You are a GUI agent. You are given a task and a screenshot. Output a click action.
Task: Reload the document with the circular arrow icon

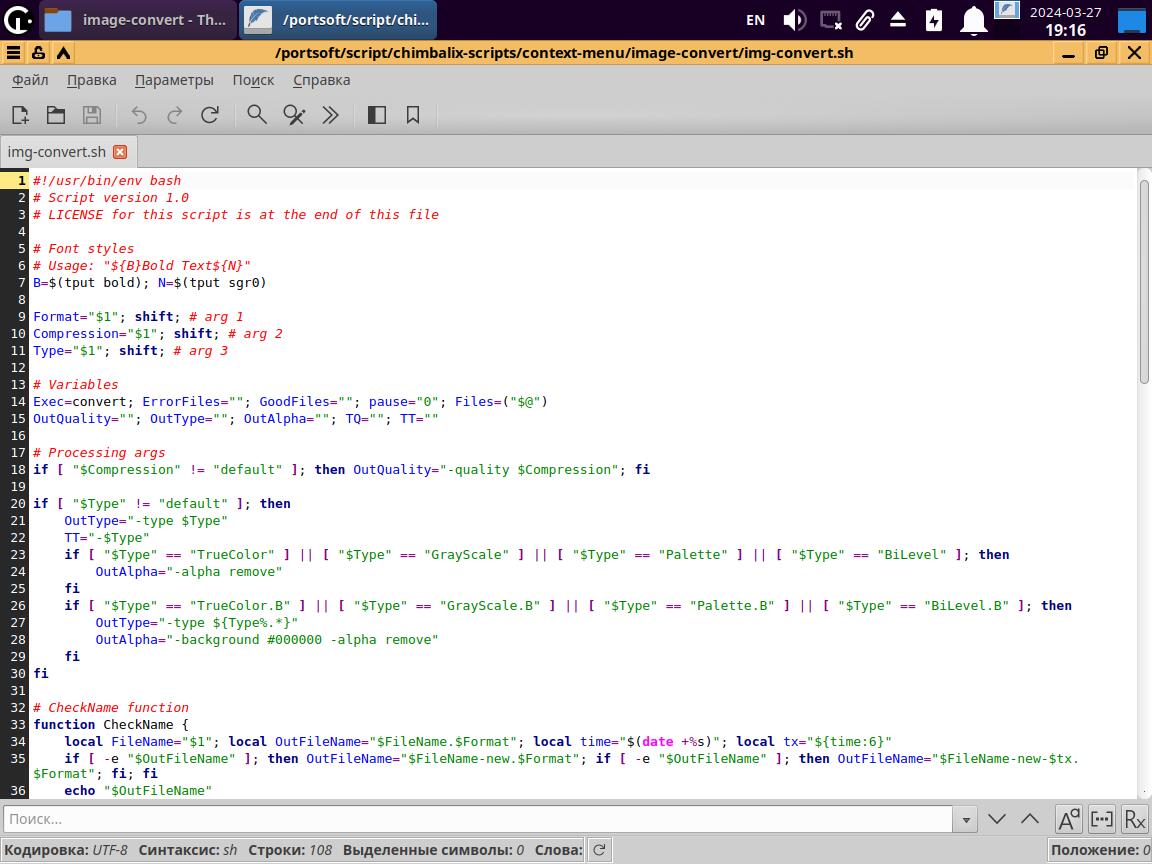[210, 115]
